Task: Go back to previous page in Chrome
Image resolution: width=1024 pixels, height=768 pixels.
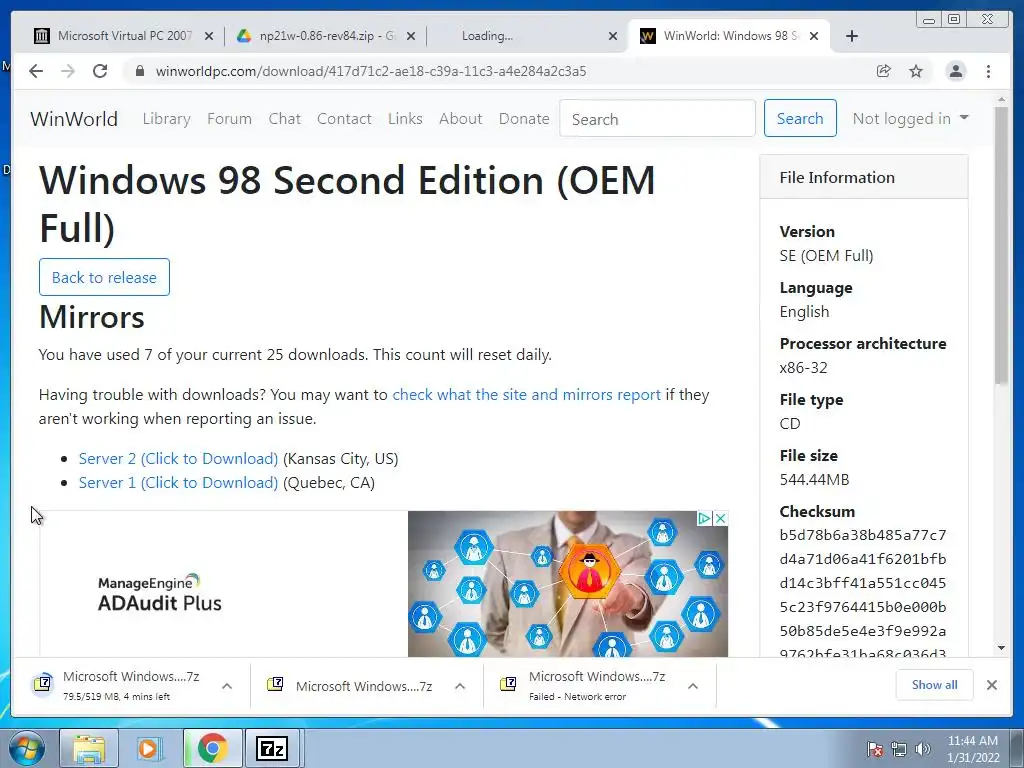Action: tap(36, 71)
